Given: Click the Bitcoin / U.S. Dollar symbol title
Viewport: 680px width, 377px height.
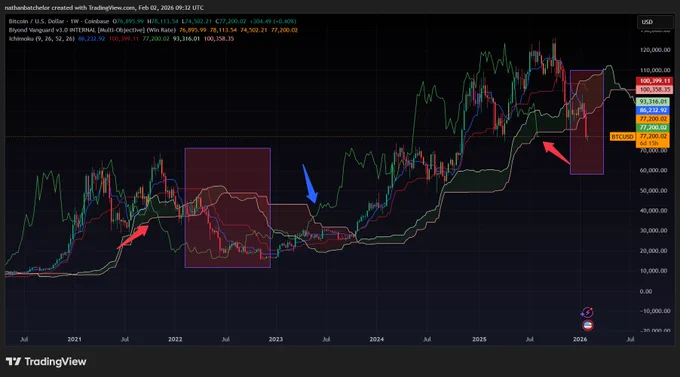Looking at the screenshot, I should [59, 21].
